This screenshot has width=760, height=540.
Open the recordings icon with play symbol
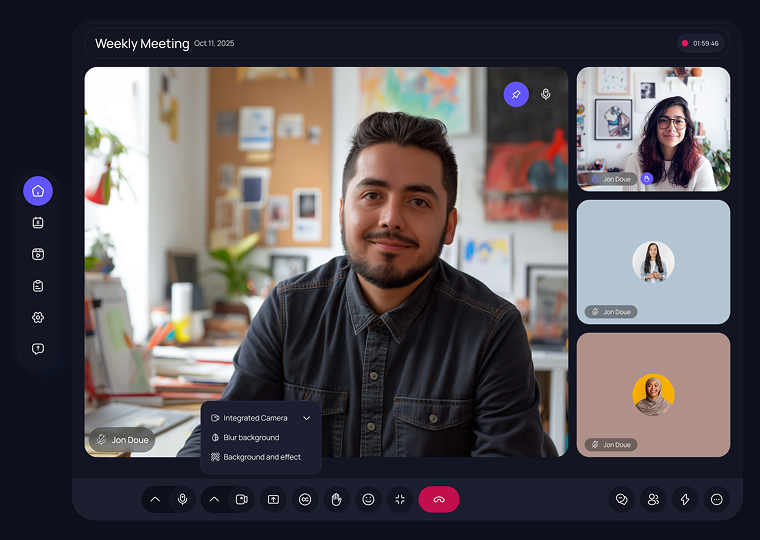point(38,254)
